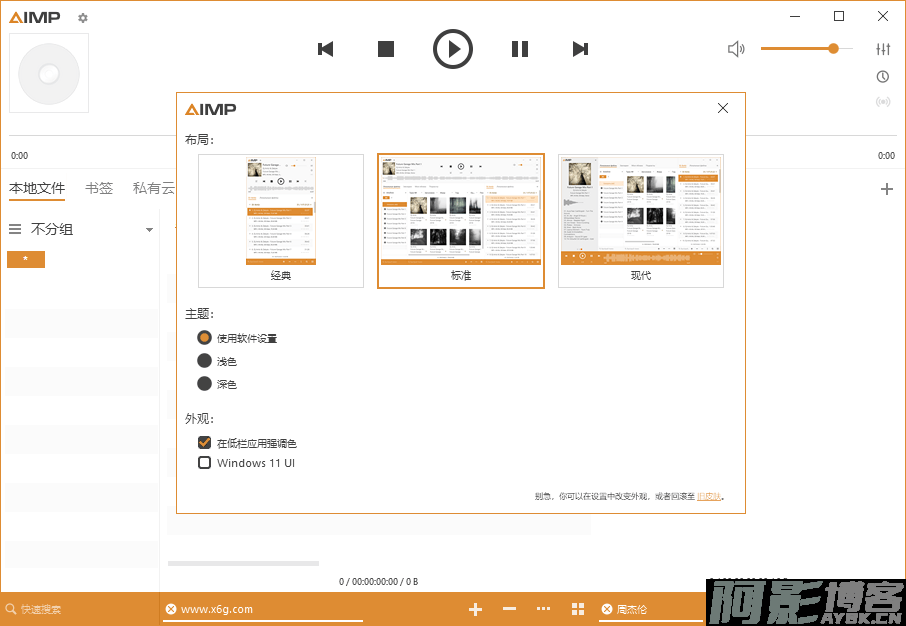Select the 深色 theme radio button
Image resolution: width=906 pixels, height=626 pixels.
(205, 384)
